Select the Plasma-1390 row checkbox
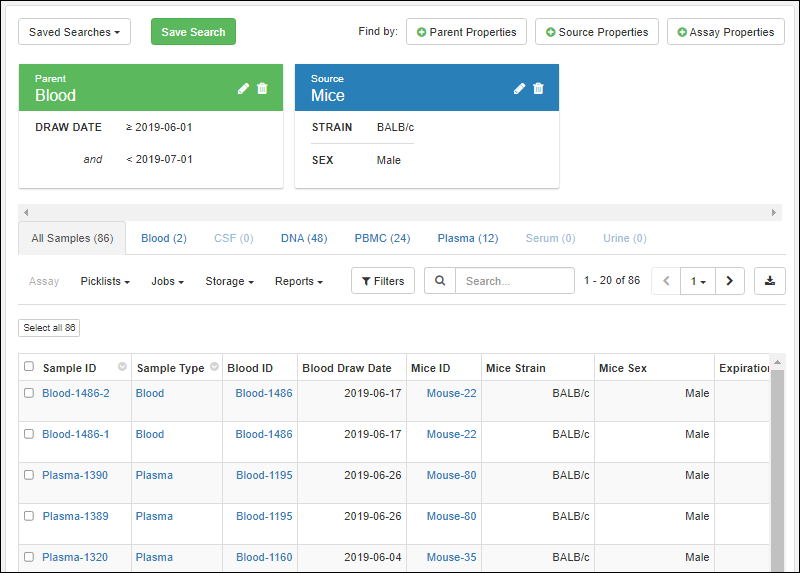 [29, 475]
